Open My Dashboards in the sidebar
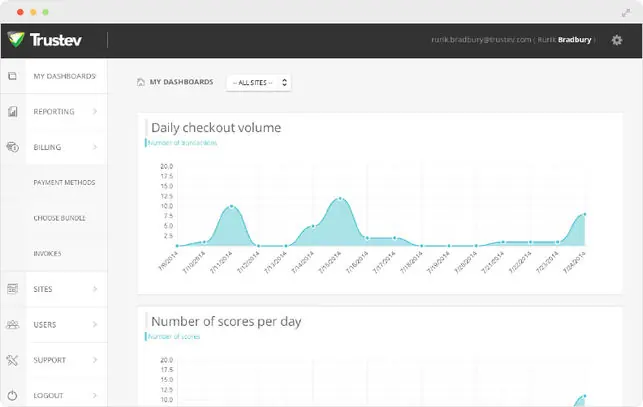643x407 pixels. pos(64,76)
